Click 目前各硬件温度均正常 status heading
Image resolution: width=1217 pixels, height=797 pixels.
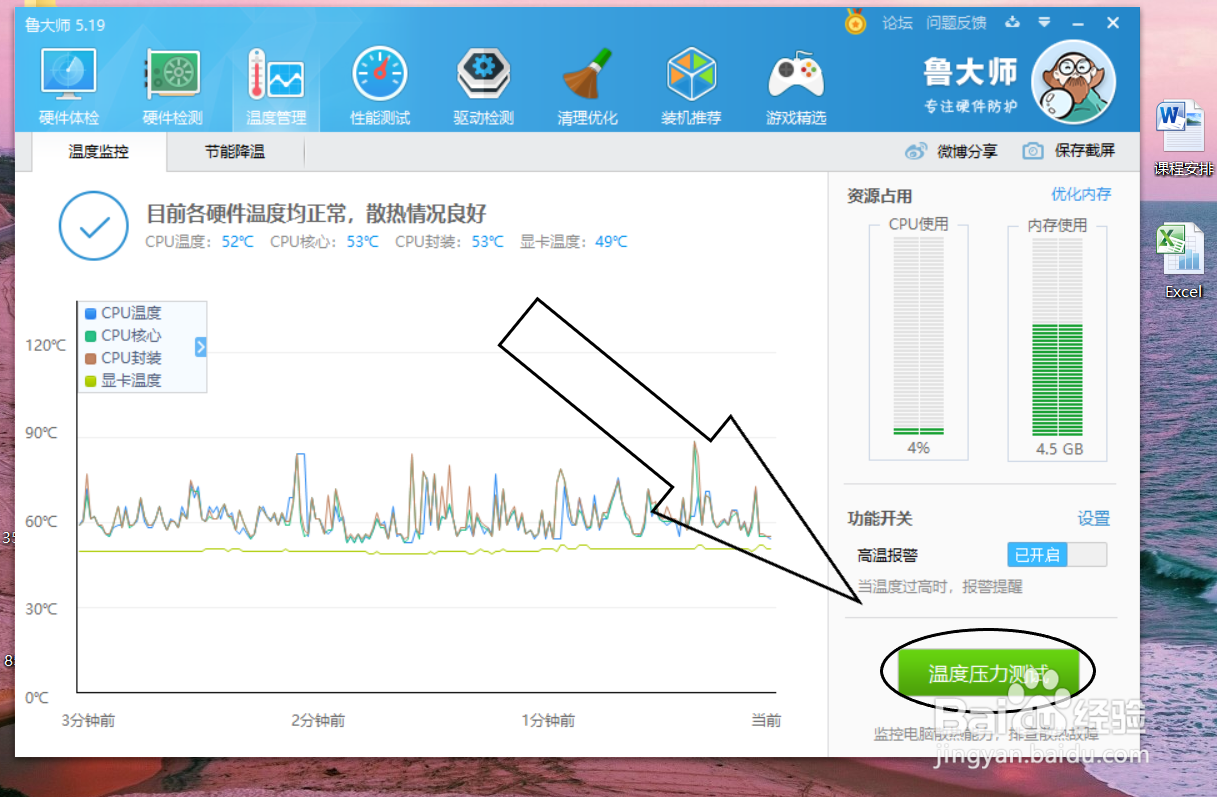click(316, 213)
